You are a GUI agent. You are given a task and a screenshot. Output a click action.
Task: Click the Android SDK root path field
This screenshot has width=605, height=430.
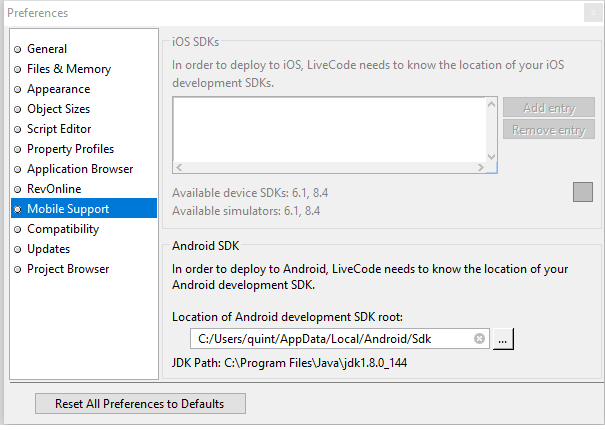pyautogui.click(x=330, y=339)
